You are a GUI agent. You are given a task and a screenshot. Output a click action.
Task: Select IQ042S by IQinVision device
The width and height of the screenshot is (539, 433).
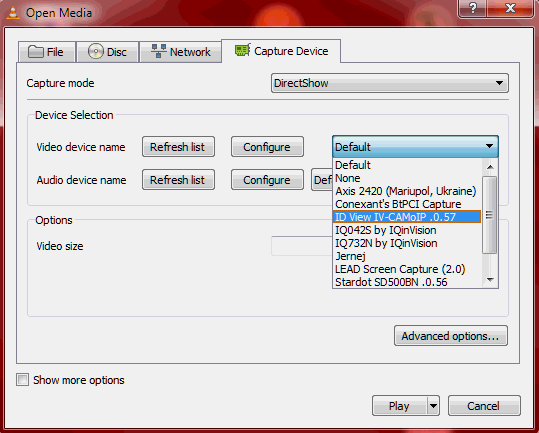[x=407, y=230]
